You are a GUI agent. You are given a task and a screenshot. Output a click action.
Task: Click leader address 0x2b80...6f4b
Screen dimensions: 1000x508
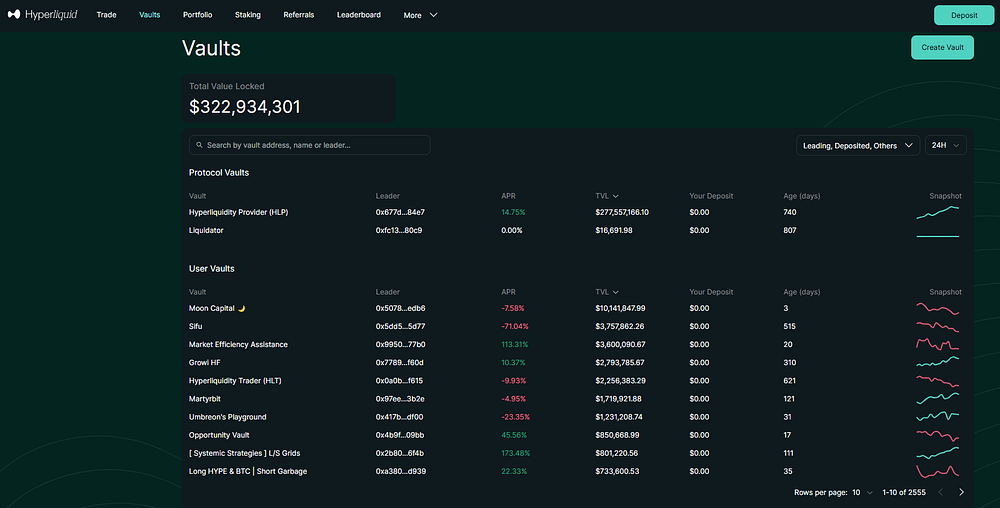point(399,453)
